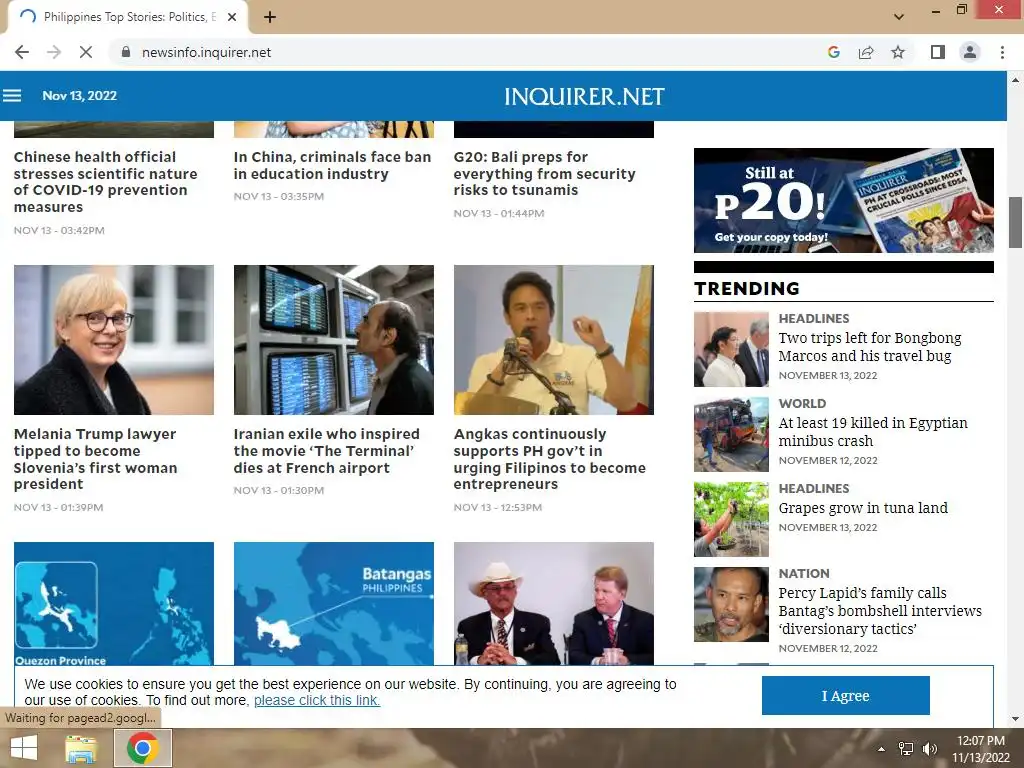The height and width of the screenshot is (768, 1024).
Task: Click the Egyptian minibus crash thumbnail
Action: [x=731, y=434]
